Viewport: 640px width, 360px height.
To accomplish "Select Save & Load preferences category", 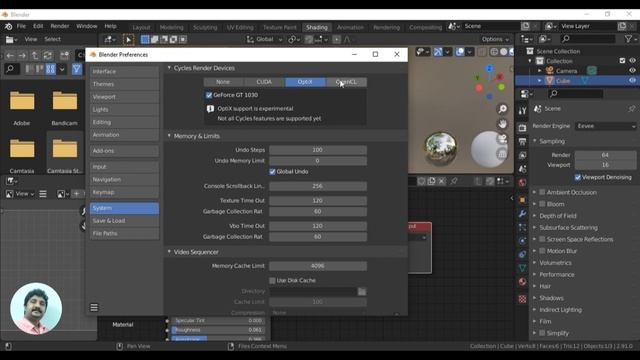I will (x=124, y=221).
